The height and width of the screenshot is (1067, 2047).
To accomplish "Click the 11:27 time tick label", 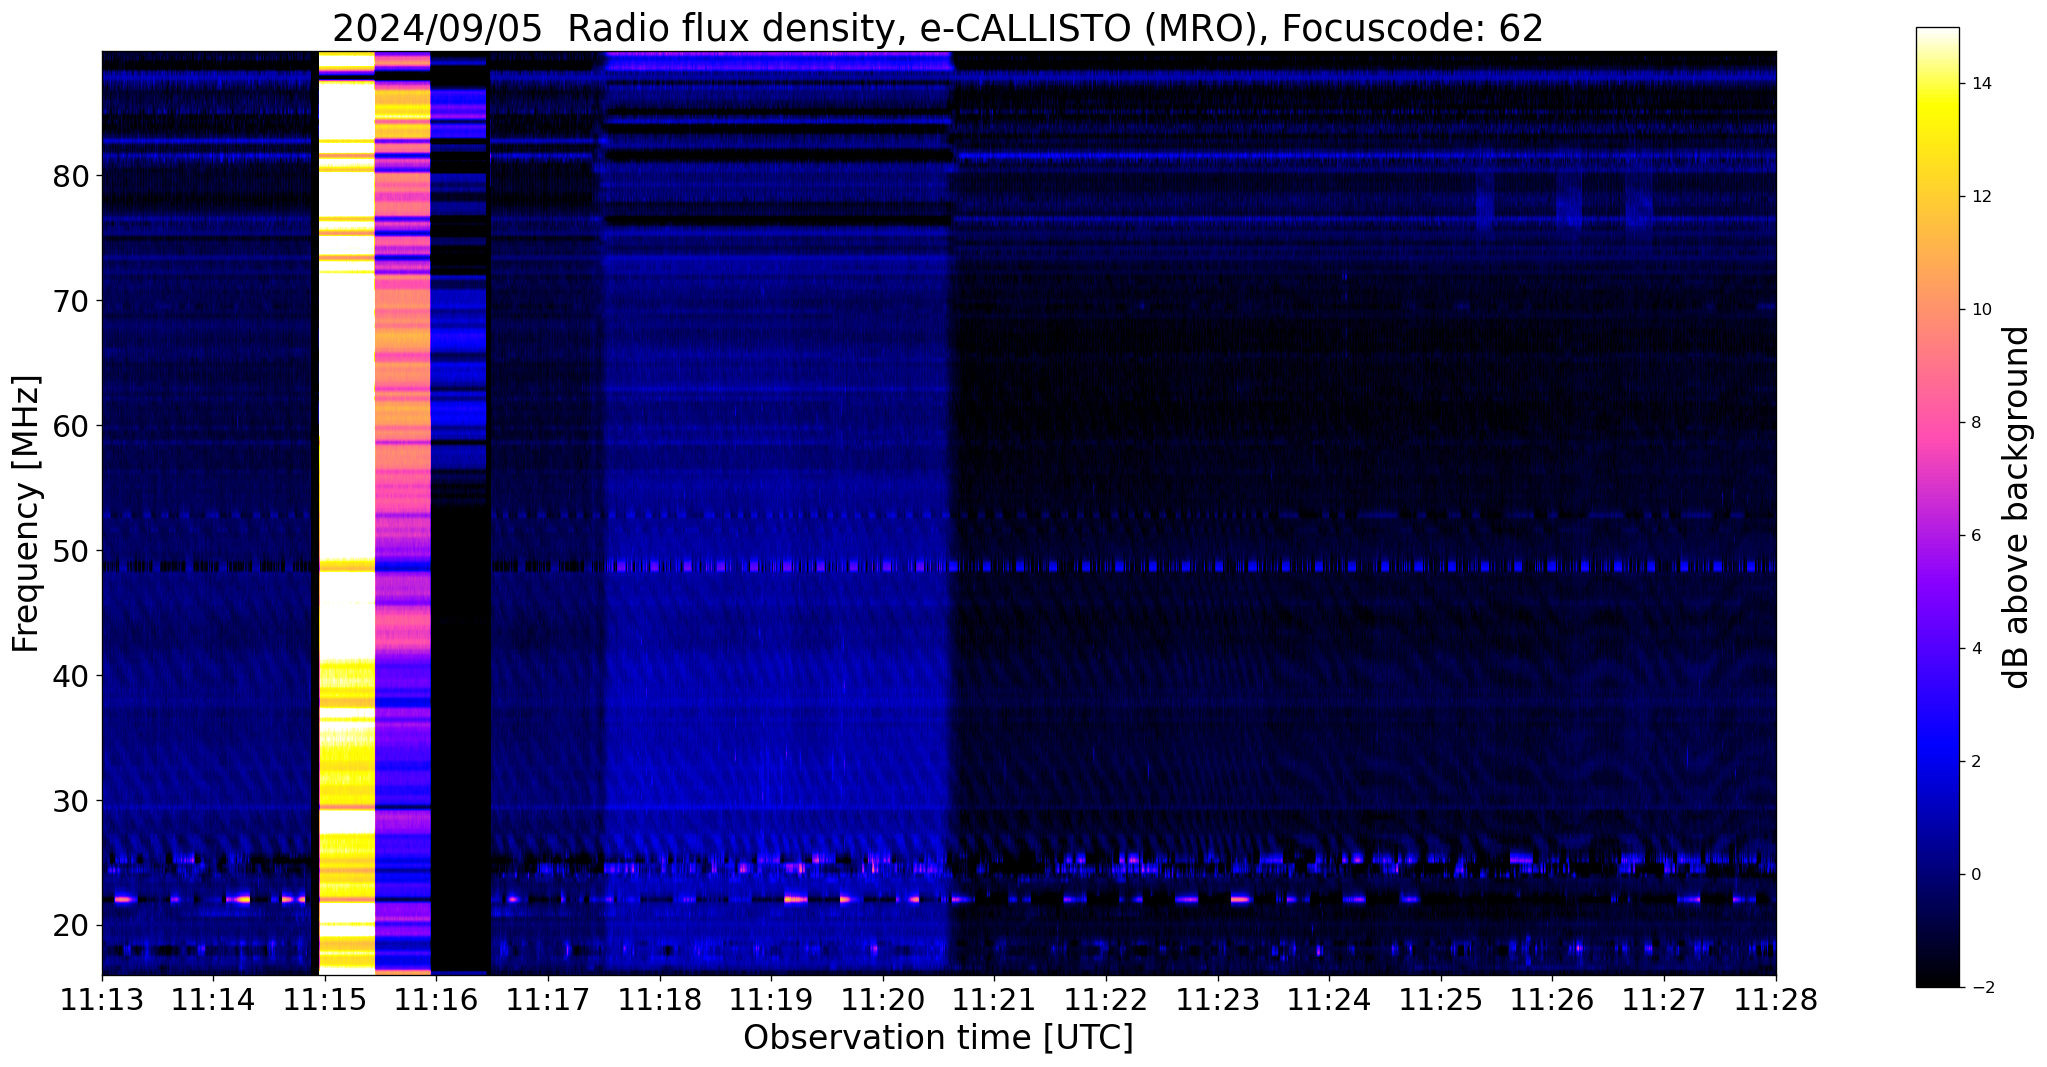I will [x=1664, y=999].
